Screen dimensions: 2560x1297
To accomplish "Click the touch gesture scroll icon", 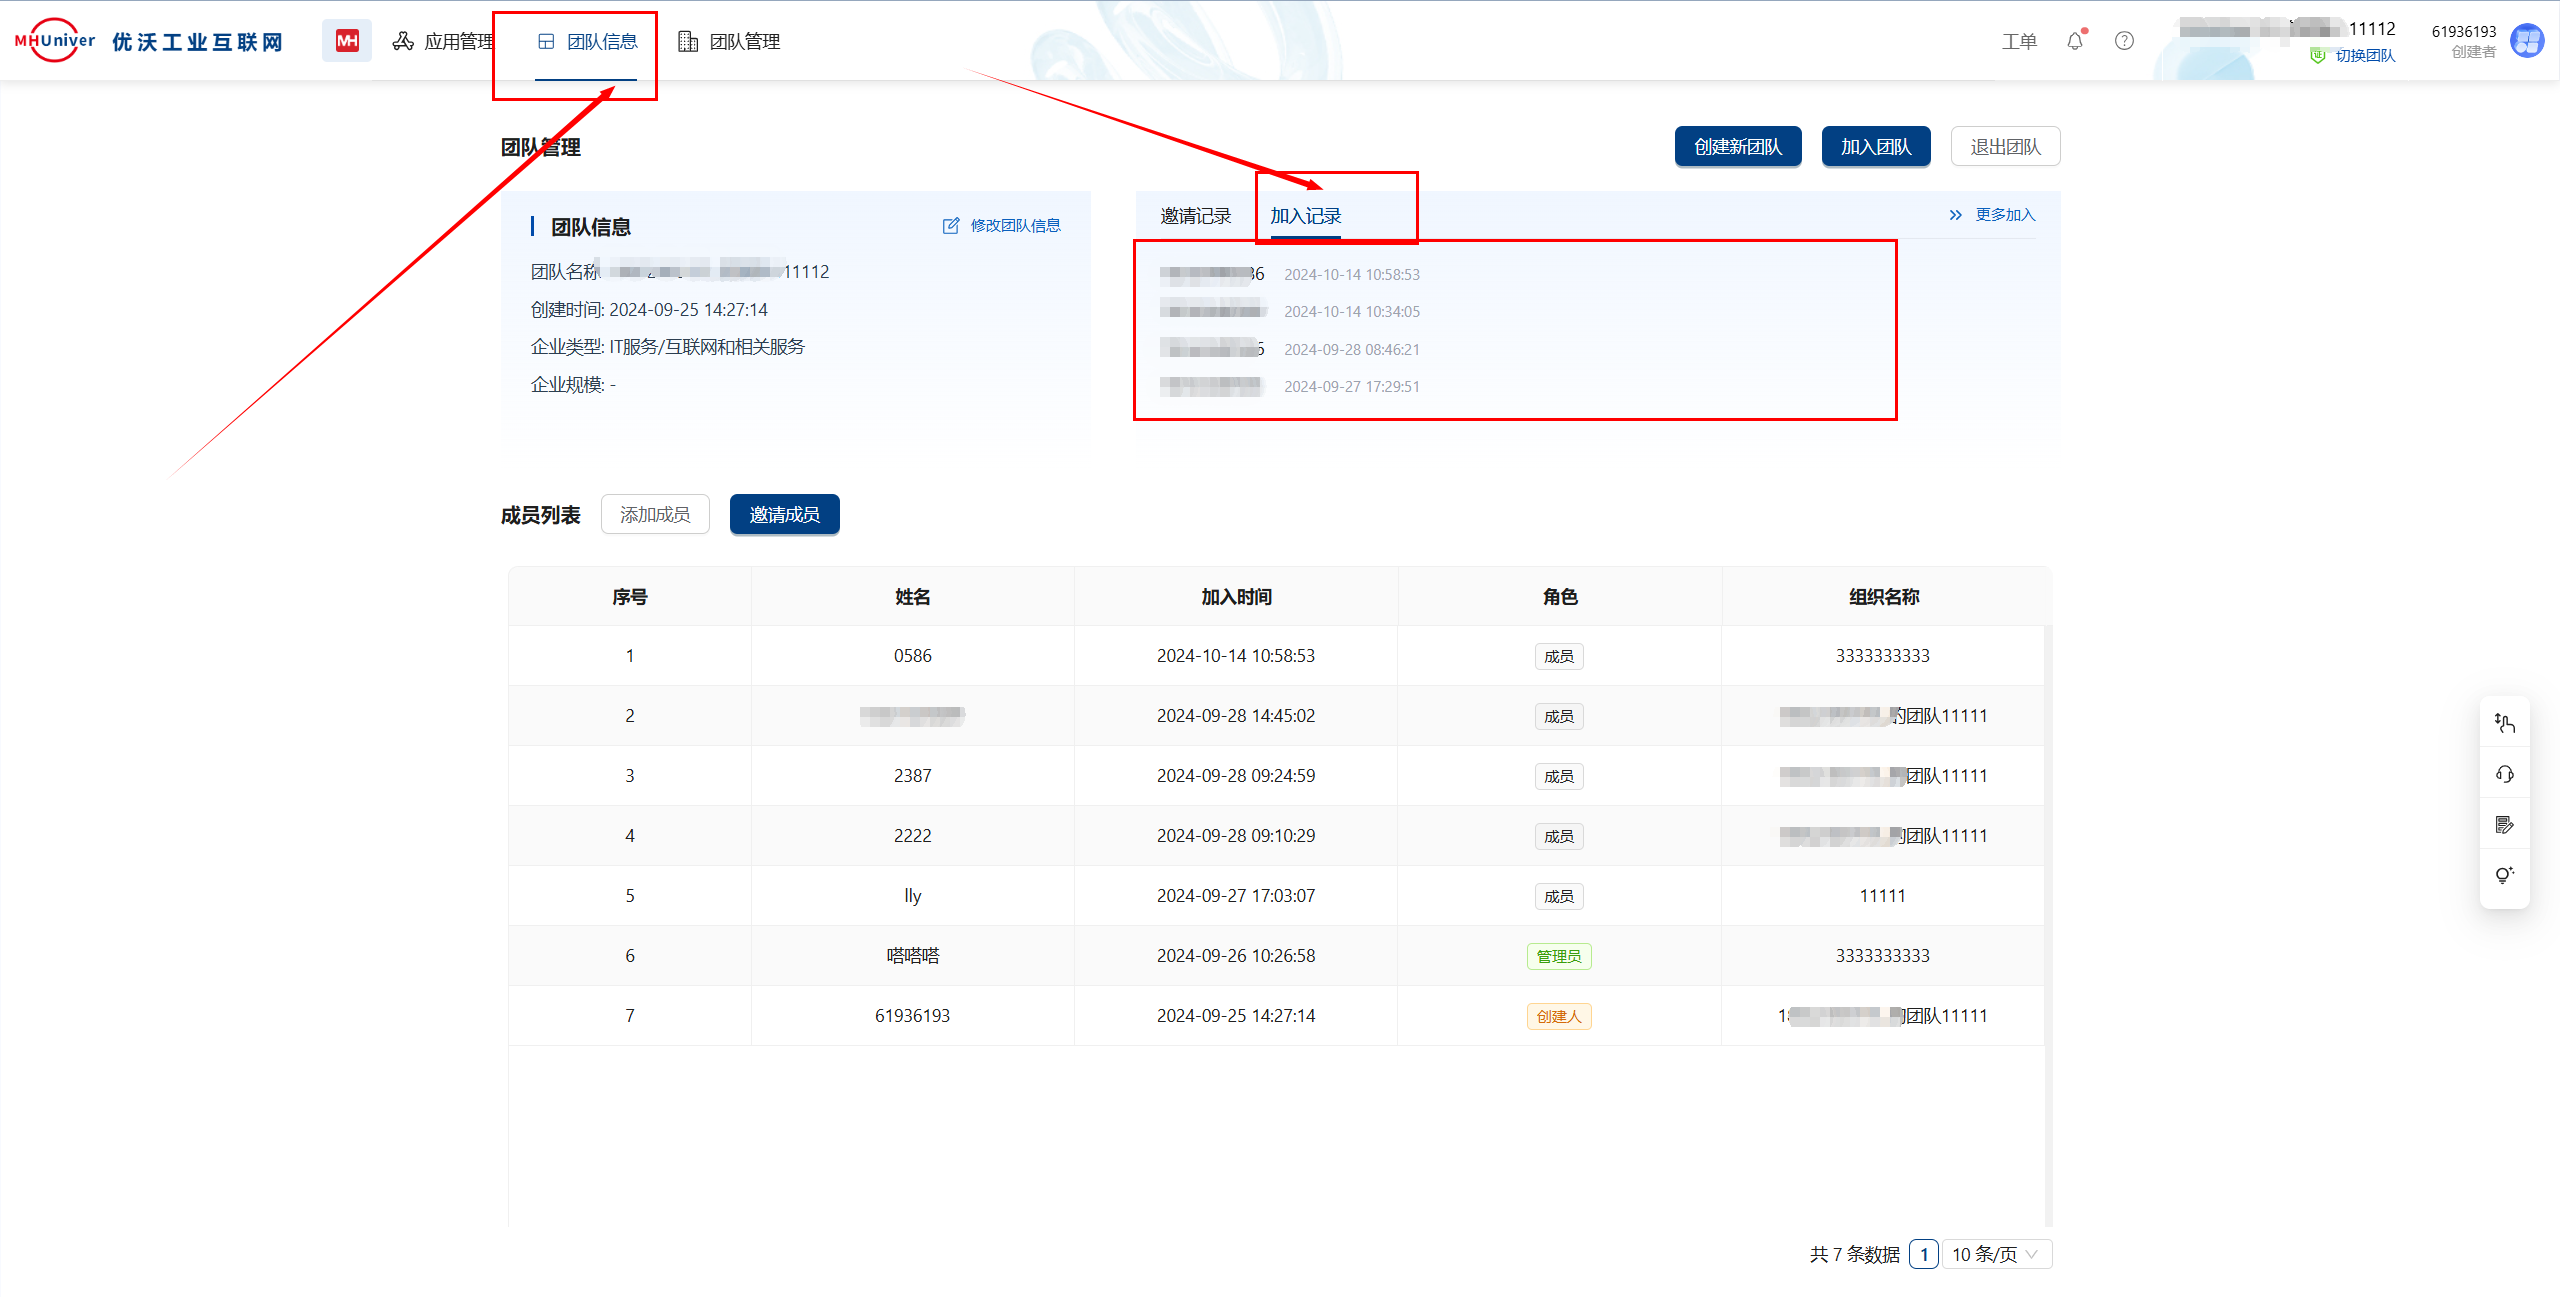I will point(2504,723).
